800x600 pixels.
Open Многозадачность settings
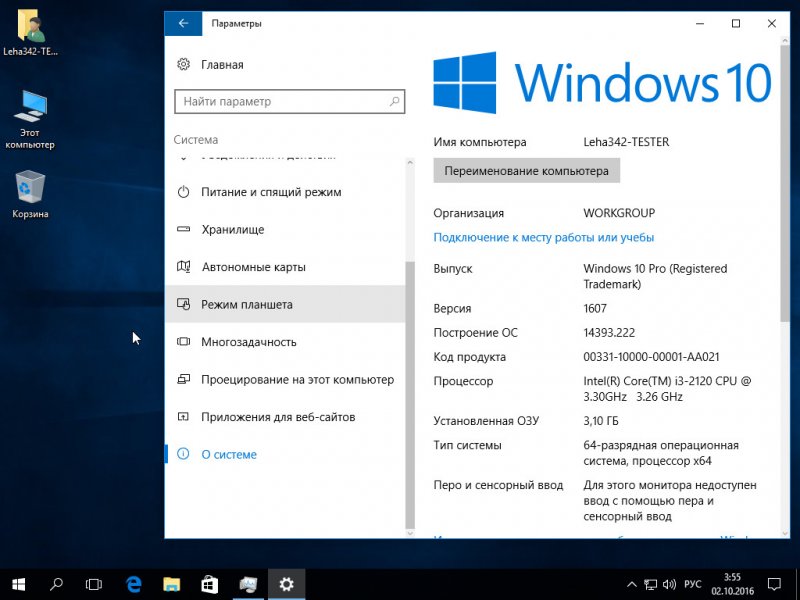[x=248, y=342]
